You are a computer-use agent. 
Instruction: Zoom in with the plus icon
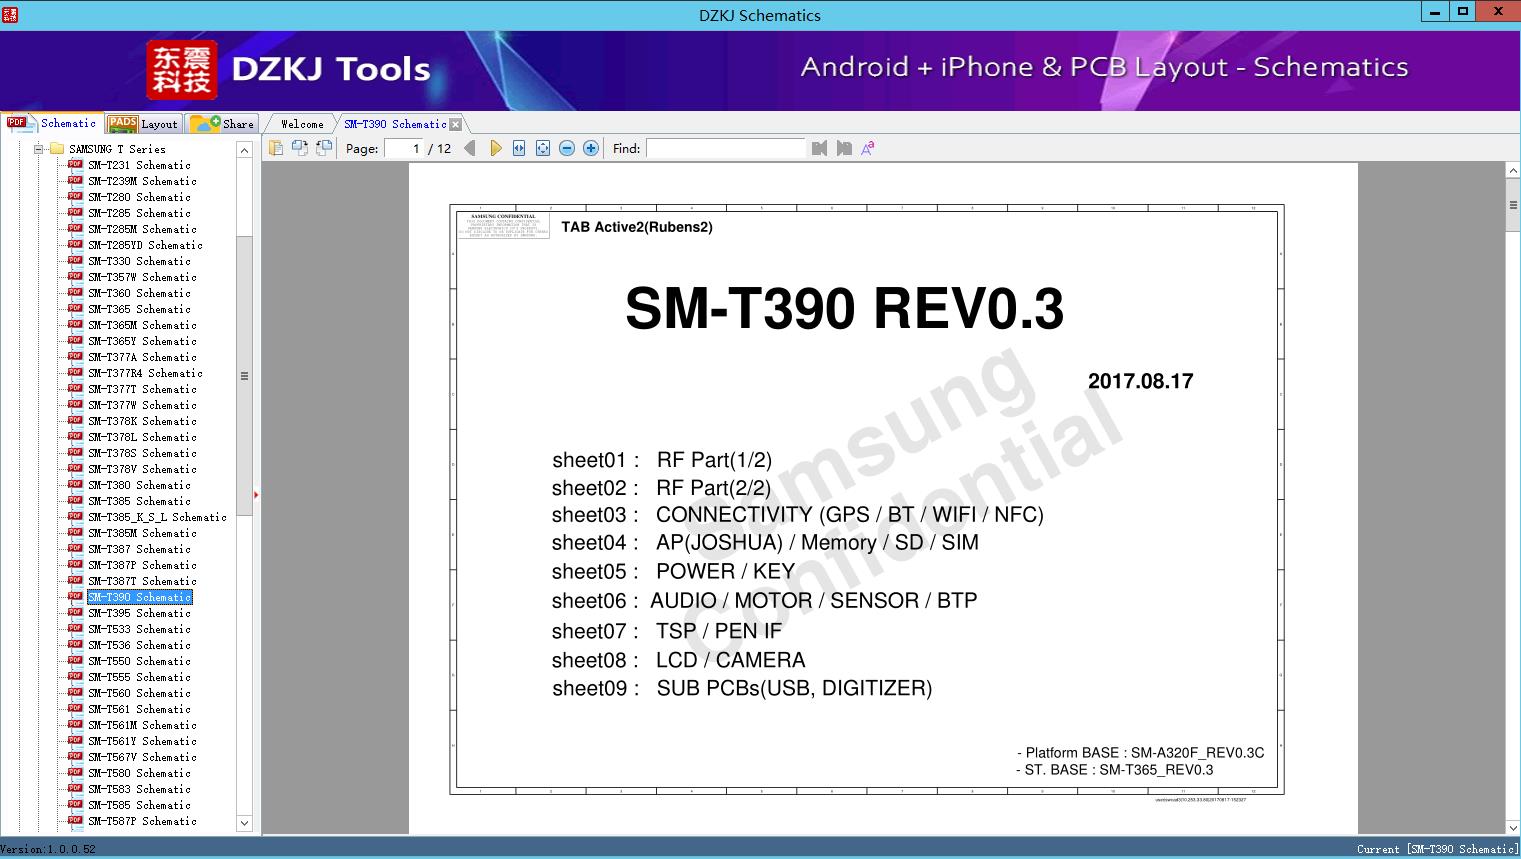(x=591, y=148)
